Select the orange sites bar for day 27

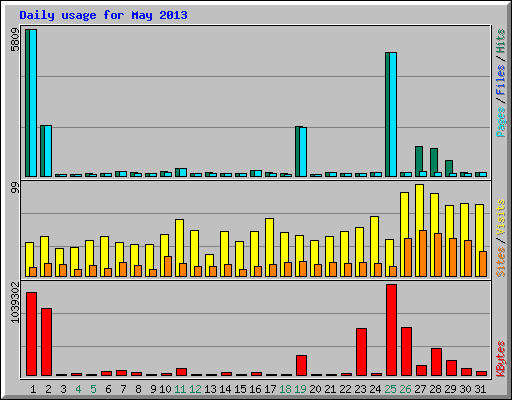tap(423, 253)
